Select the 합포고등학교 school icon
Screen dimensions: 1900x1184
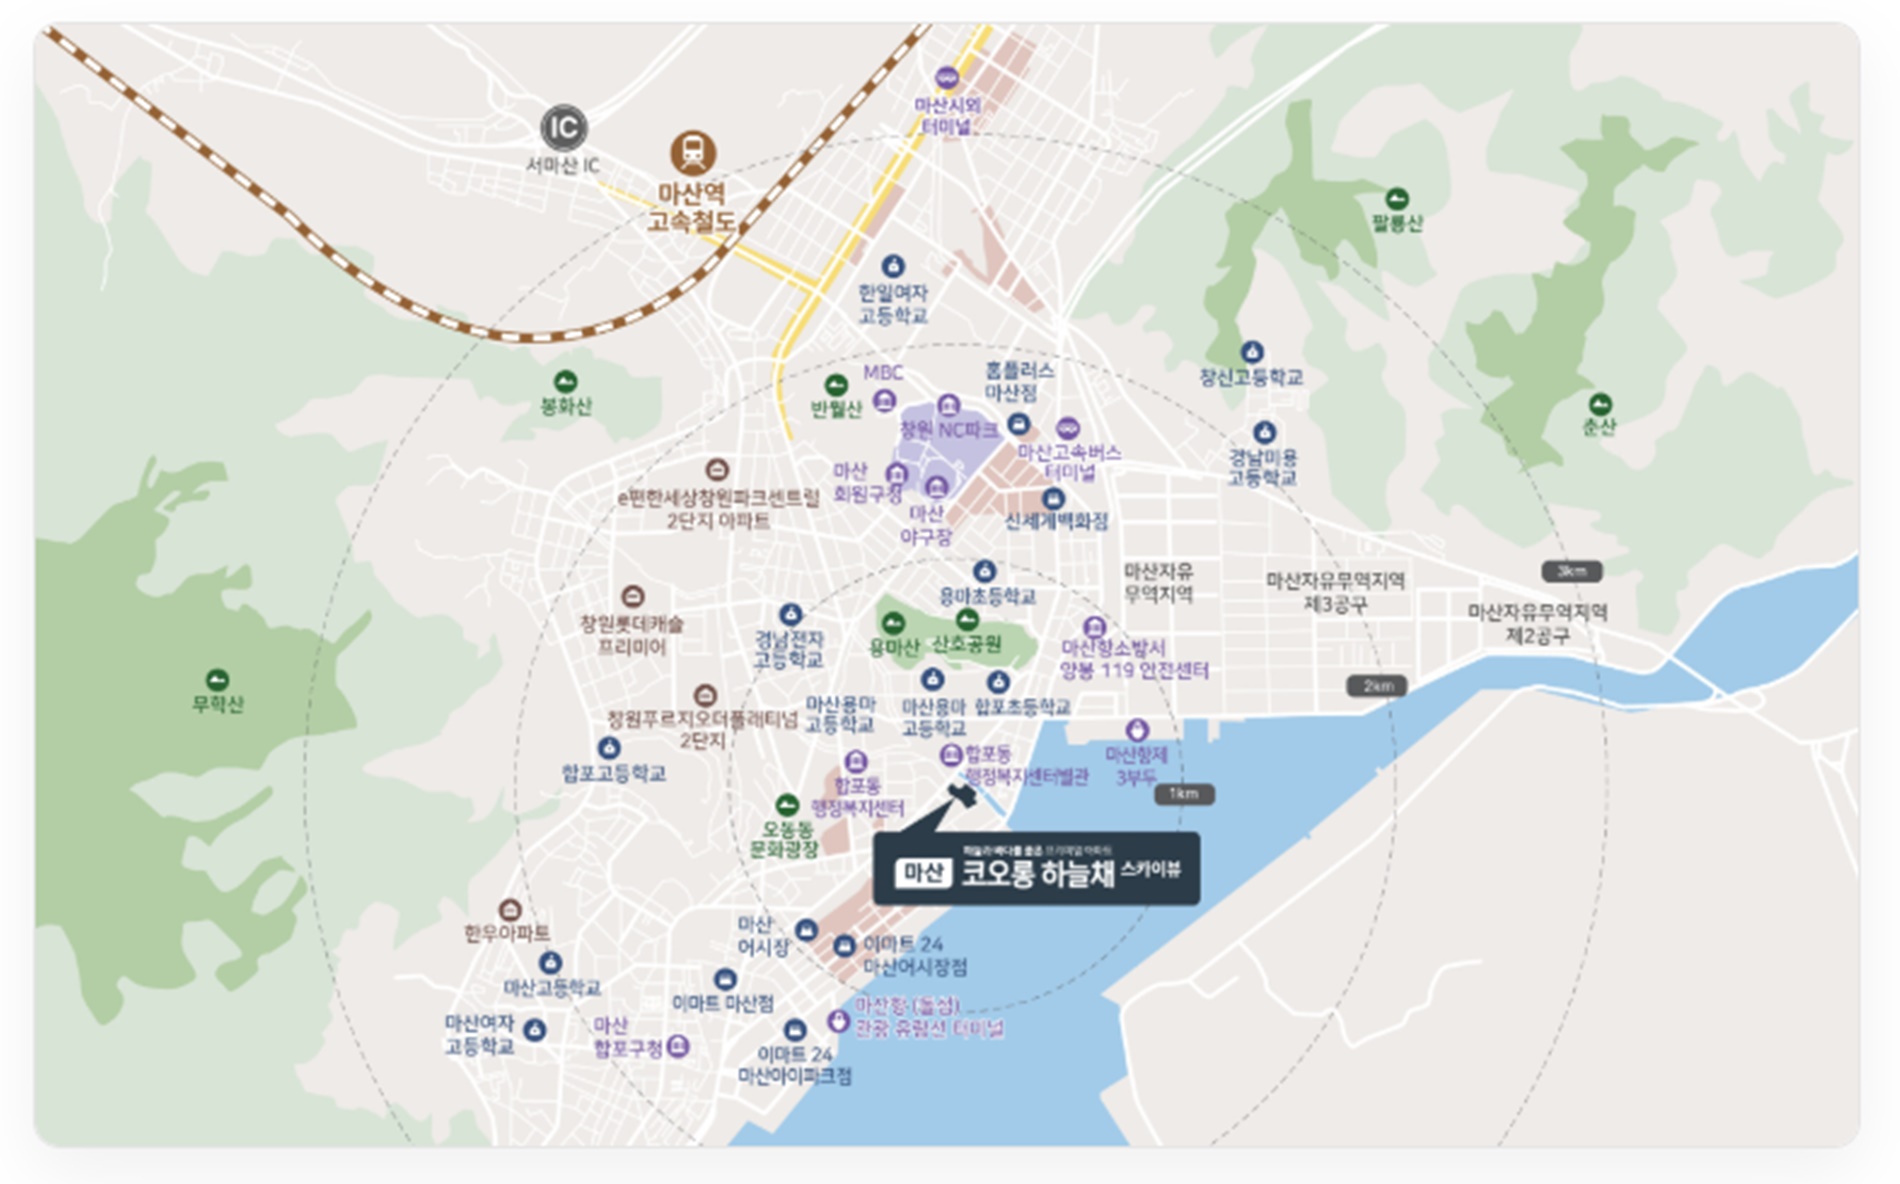(x=609, y=748)
